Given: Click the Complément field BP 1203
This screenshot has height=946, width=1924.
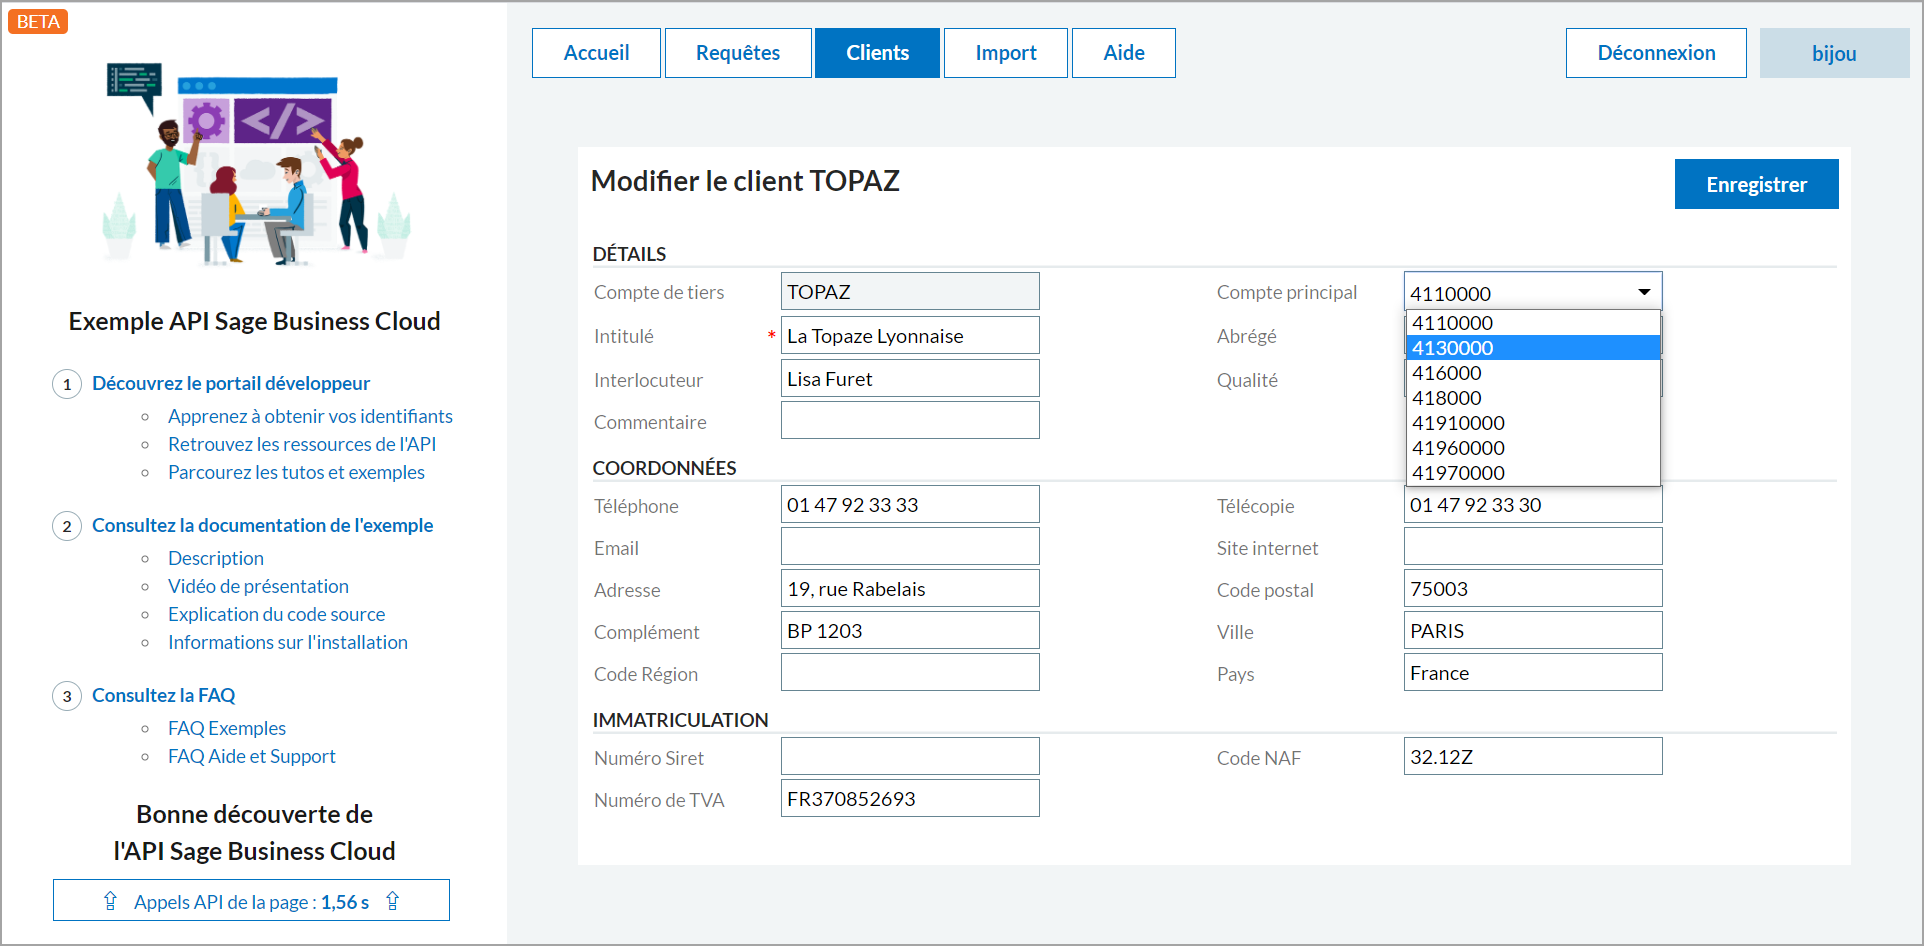Looking at the screenshot, I should coord(910,630).
